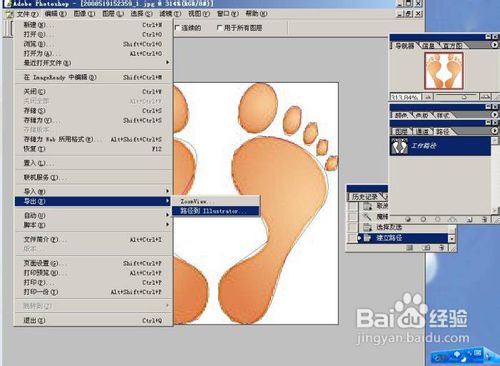The image size is (500, 366).
Task: Switch to the 图层 (Layers) panel tab
Action: 401,132
